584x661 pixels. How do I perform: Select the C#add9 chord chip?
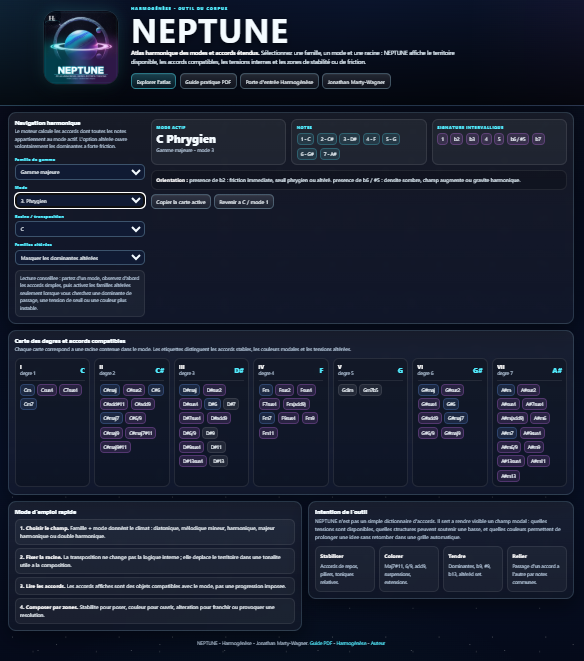143,404
